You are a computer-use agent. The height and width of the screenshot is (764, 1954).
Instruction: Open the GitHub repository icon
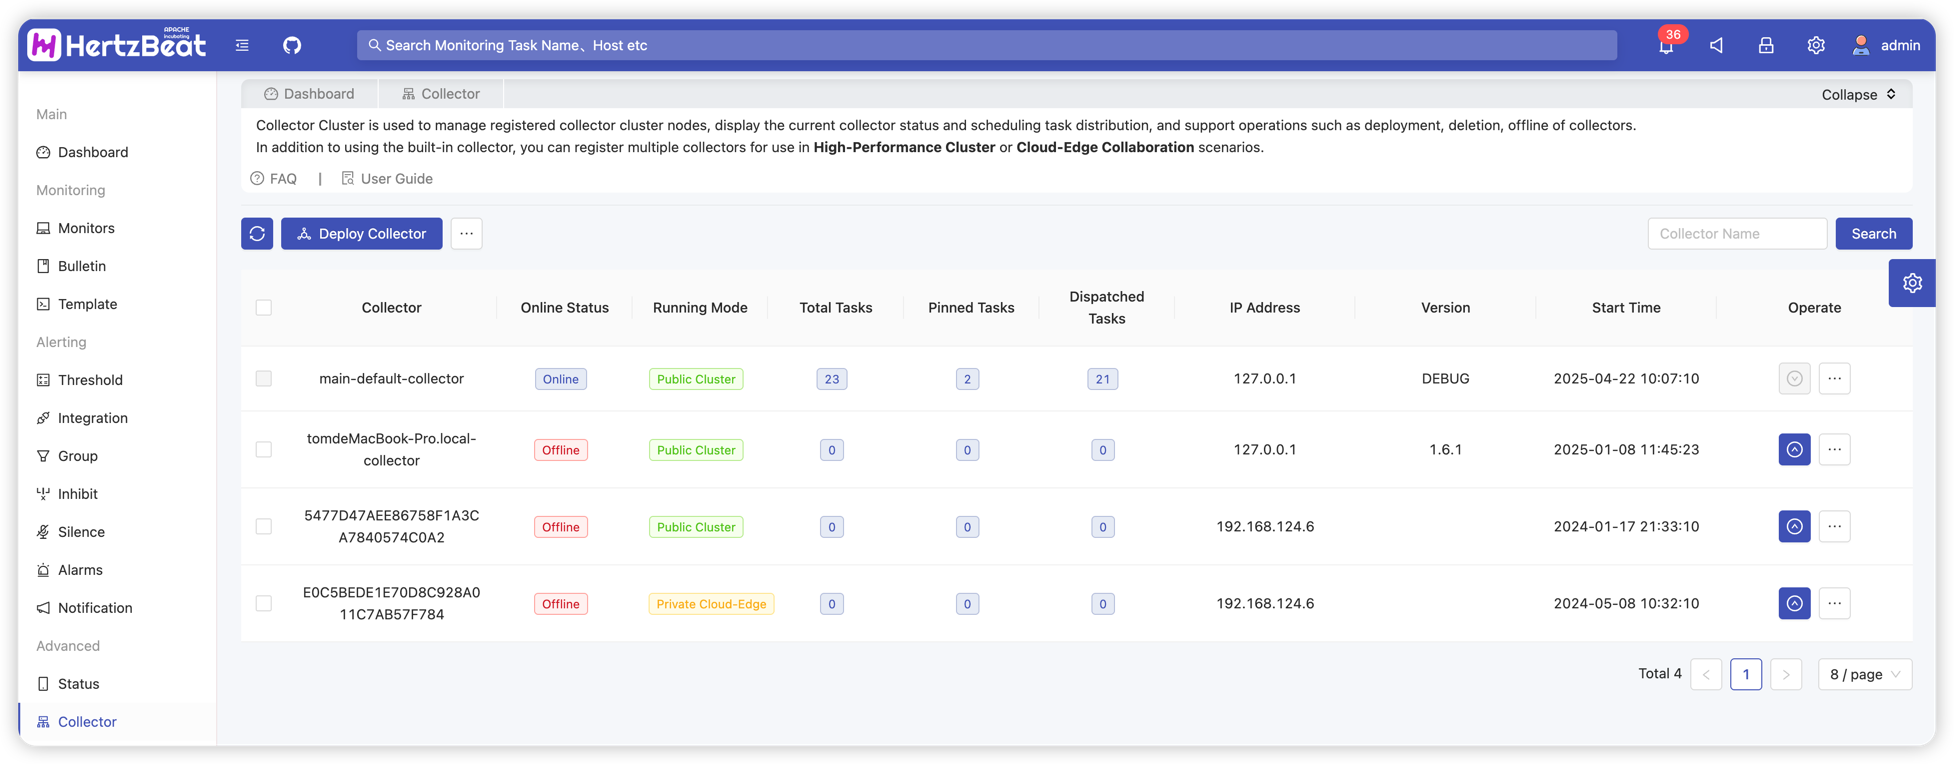point(292,45)
